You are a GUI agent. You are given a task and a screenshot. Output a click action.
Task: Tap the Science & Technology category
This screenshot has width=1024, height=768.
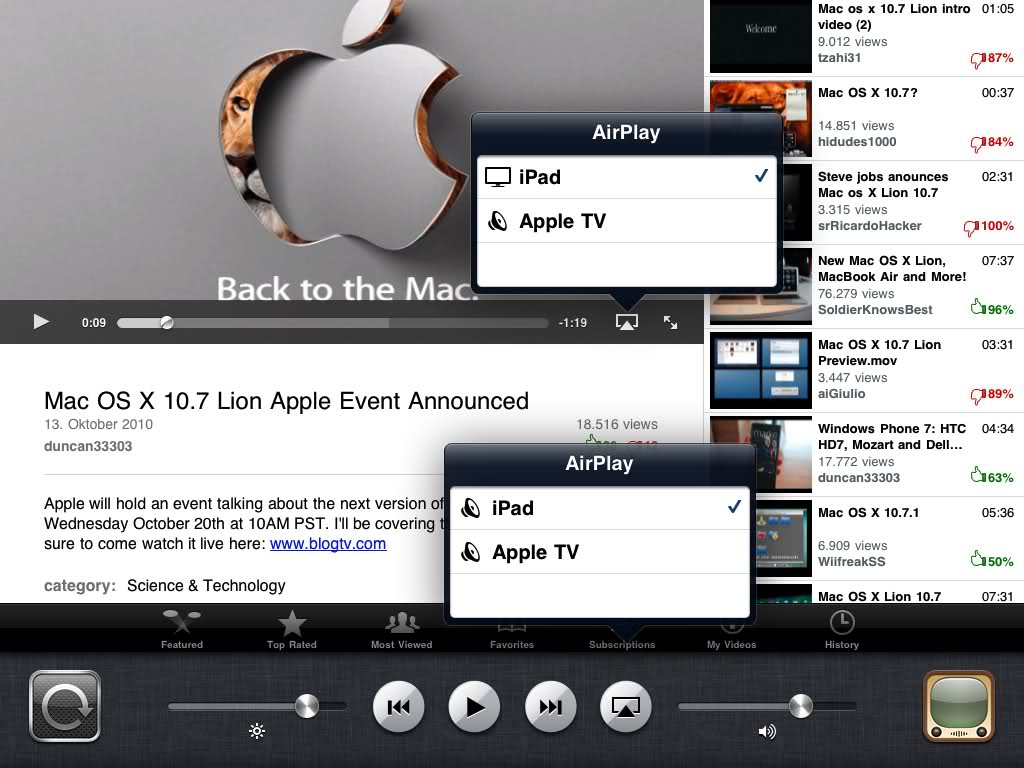tap(206, 586)
